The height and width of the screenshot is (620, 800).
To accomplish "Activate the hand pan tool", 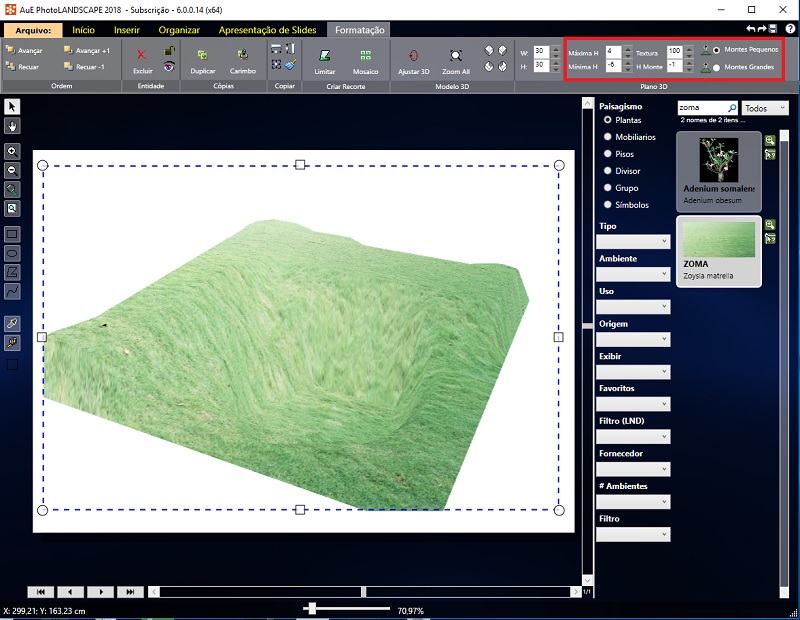I will coord(12,126).
